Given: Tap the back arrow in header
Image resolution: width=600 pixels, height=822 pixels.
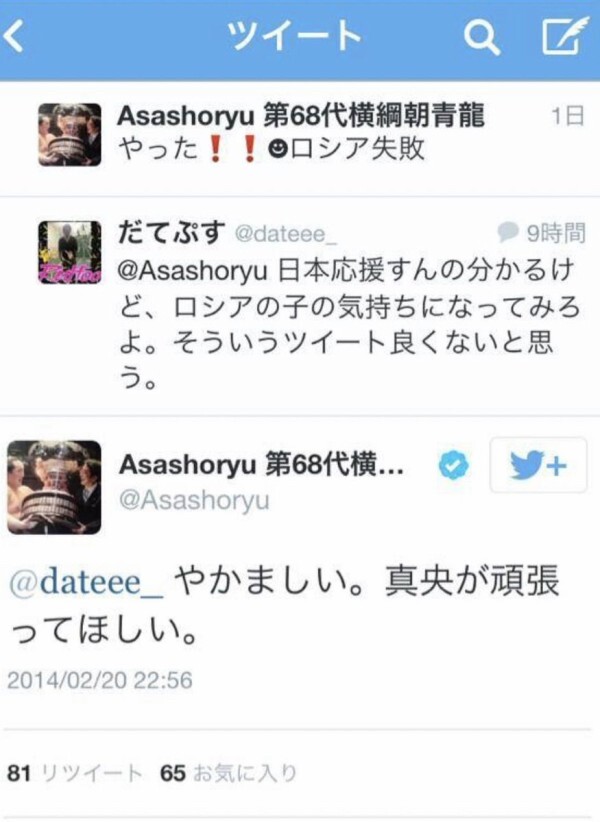Looking at the screenshot, I should (x=14, y=37).
